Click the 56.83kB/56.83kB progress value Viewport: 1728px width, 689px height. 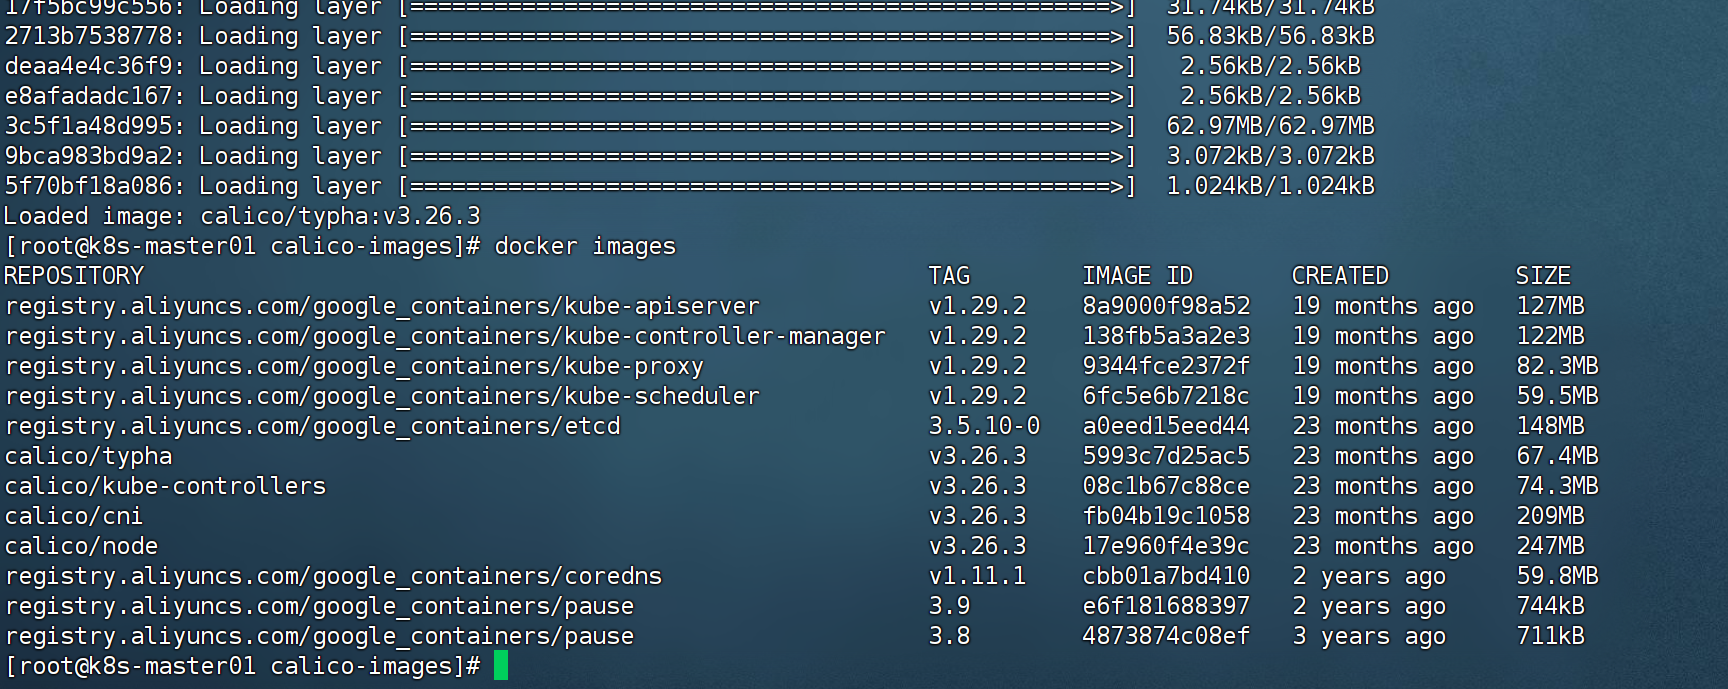coord(1270,36)
